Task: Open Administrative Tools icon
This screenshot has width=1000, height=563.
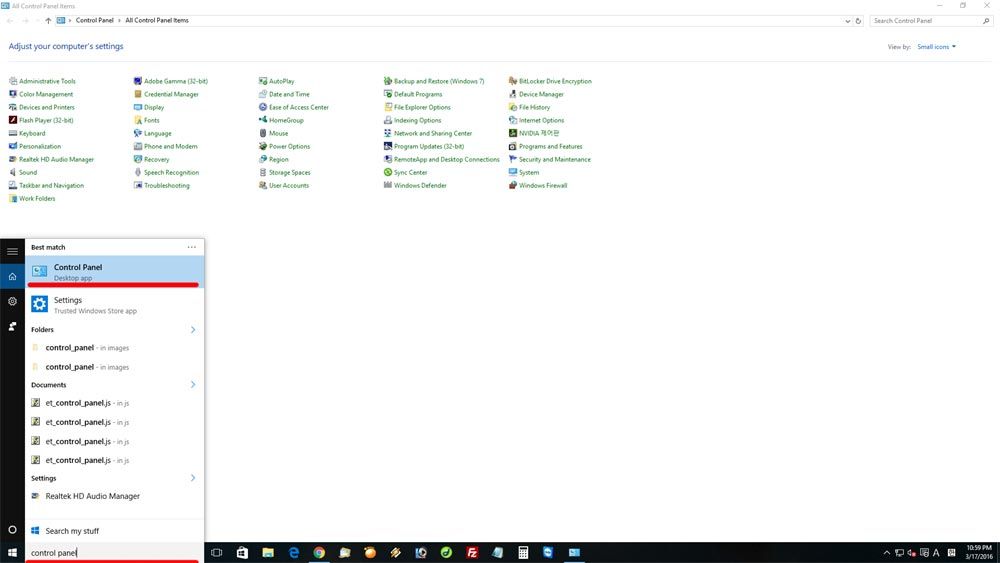Action: tap(13, 81)
